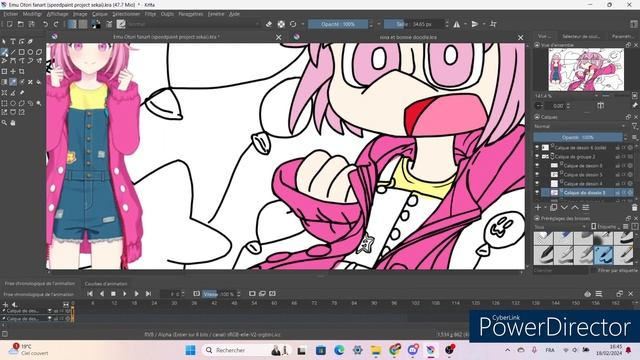Select the Crop tool
The height and width of the screenshot is (360, 640).
[x=21, y=71]
